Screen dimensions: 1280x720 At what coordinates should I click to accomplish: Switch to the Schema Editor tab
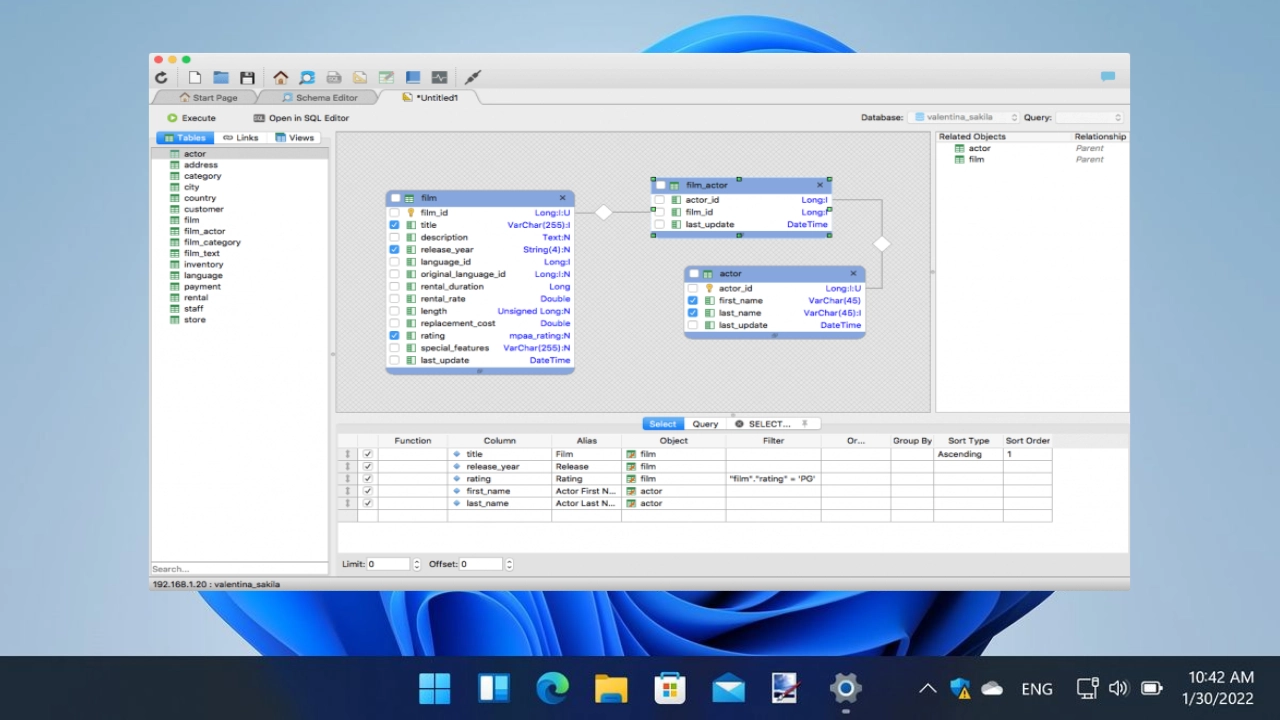[320, 98]
